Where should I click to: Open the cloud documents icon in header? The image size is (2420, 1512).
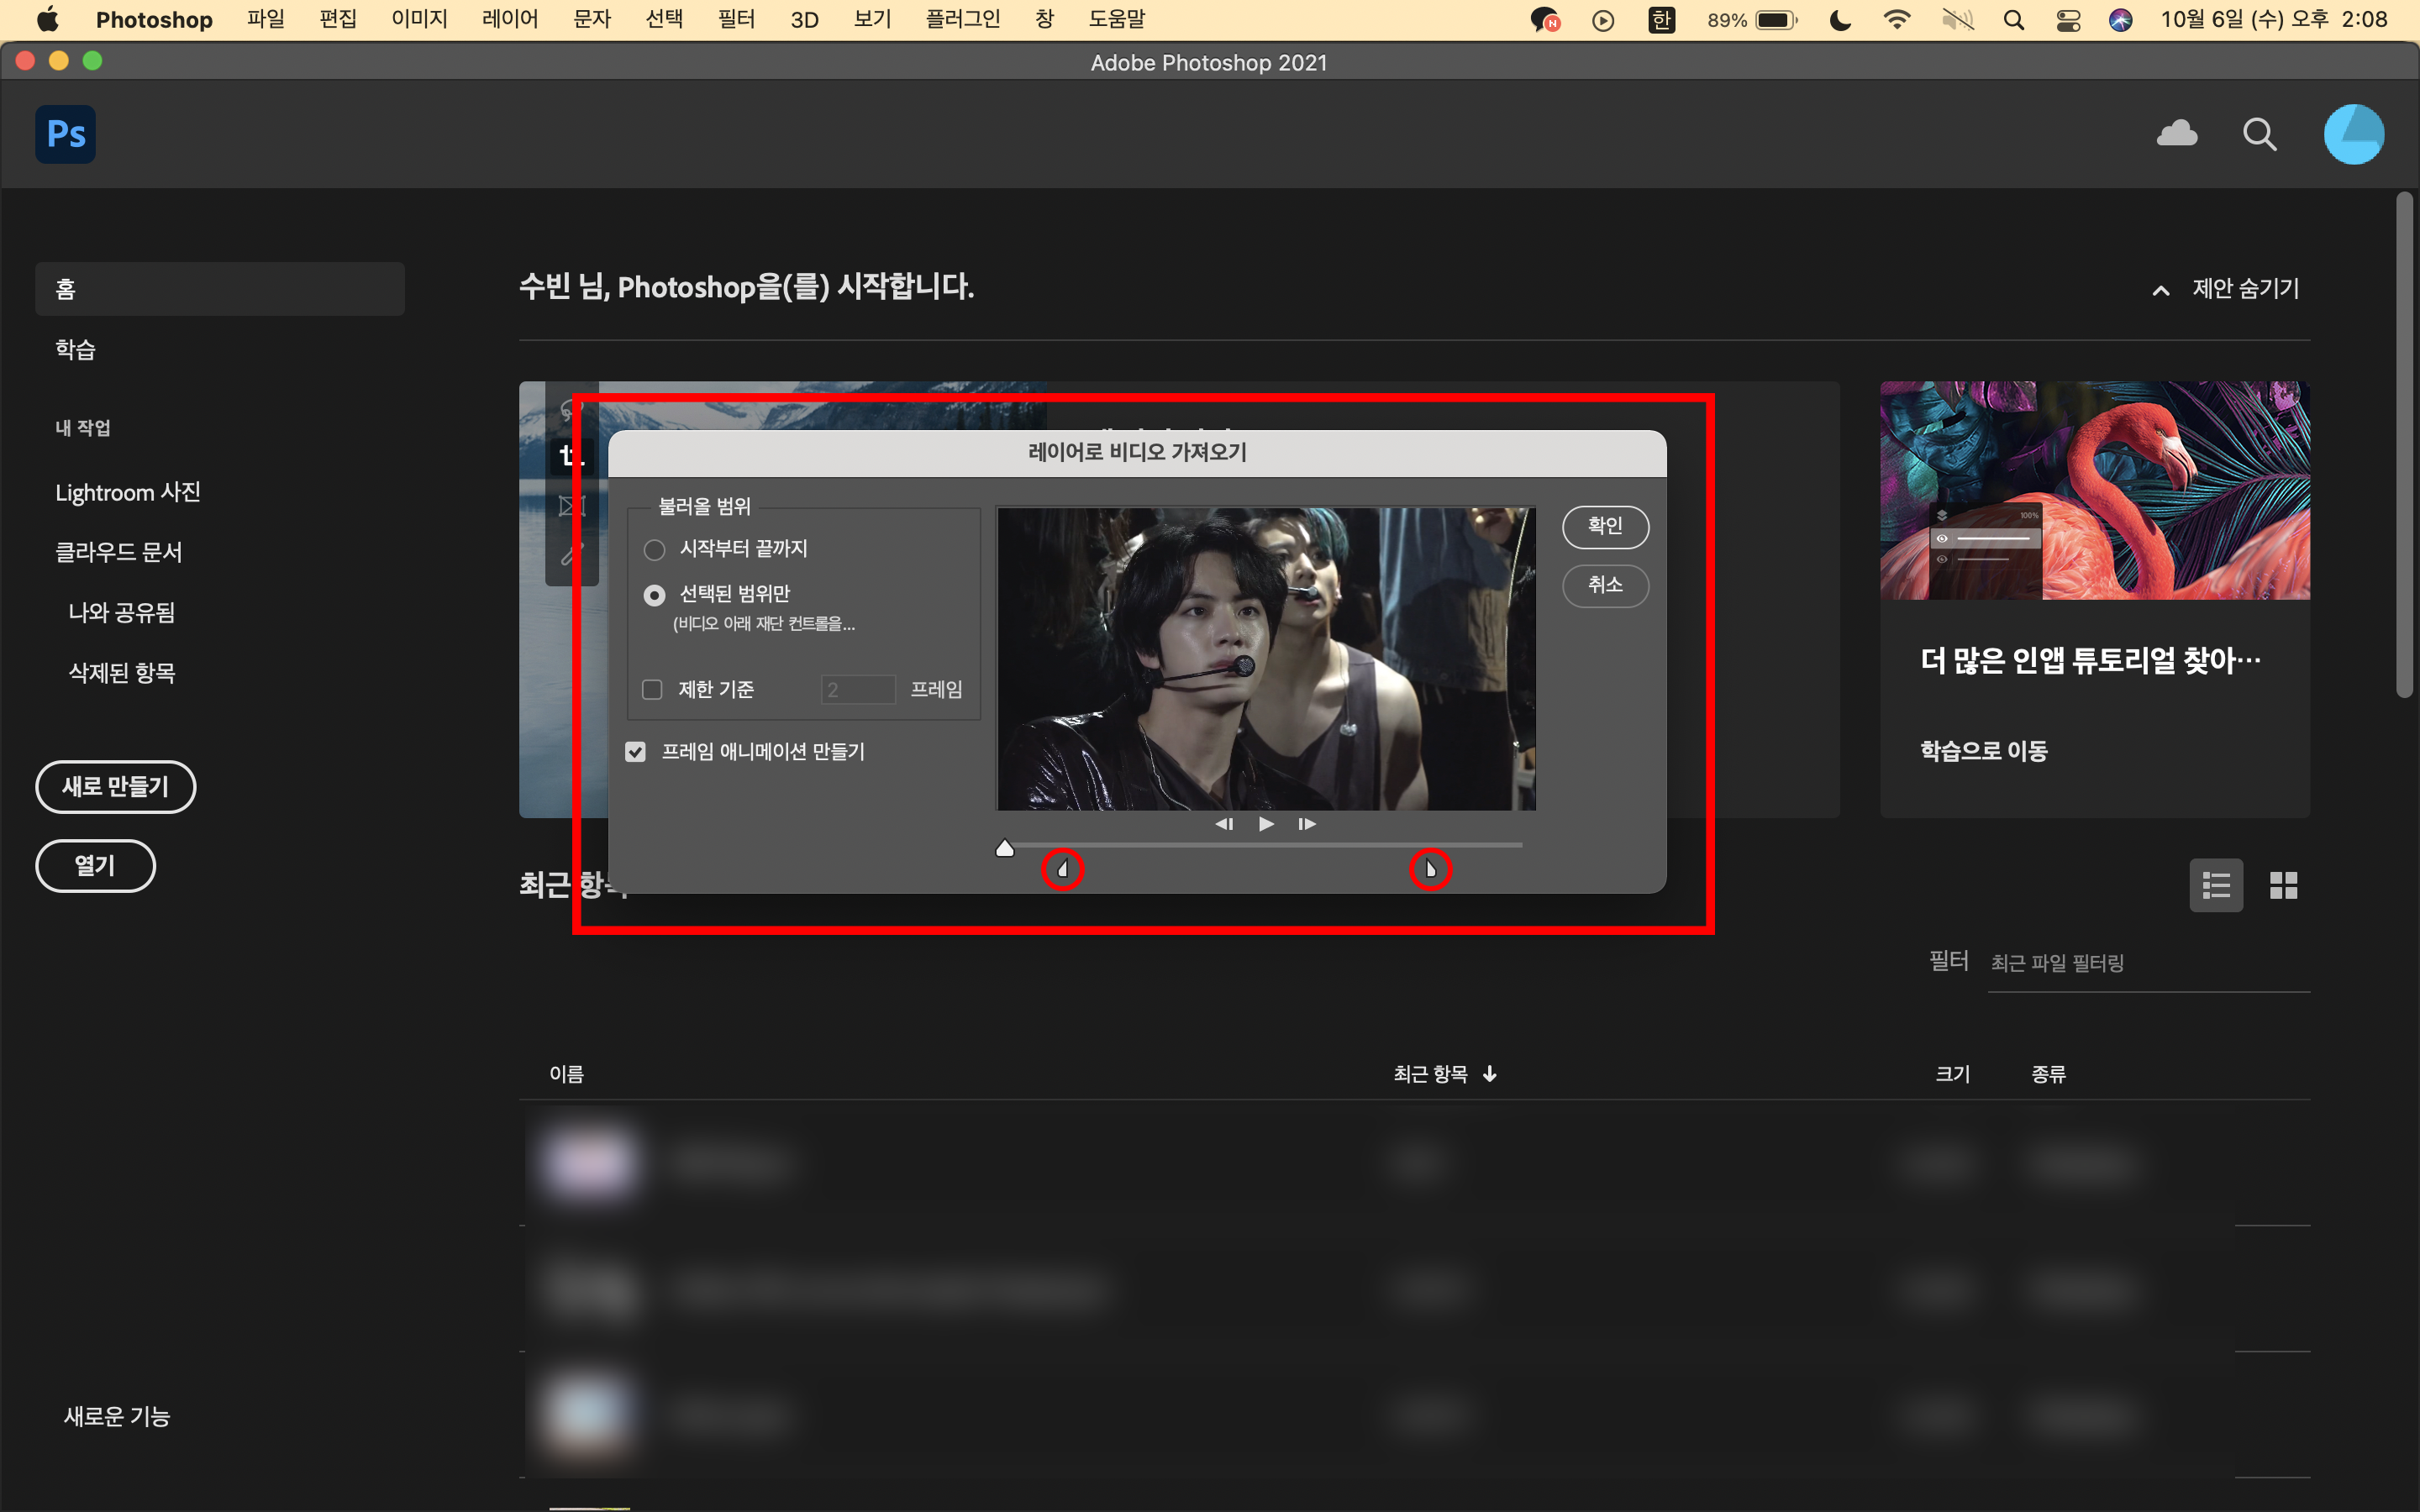point(2177,134)
